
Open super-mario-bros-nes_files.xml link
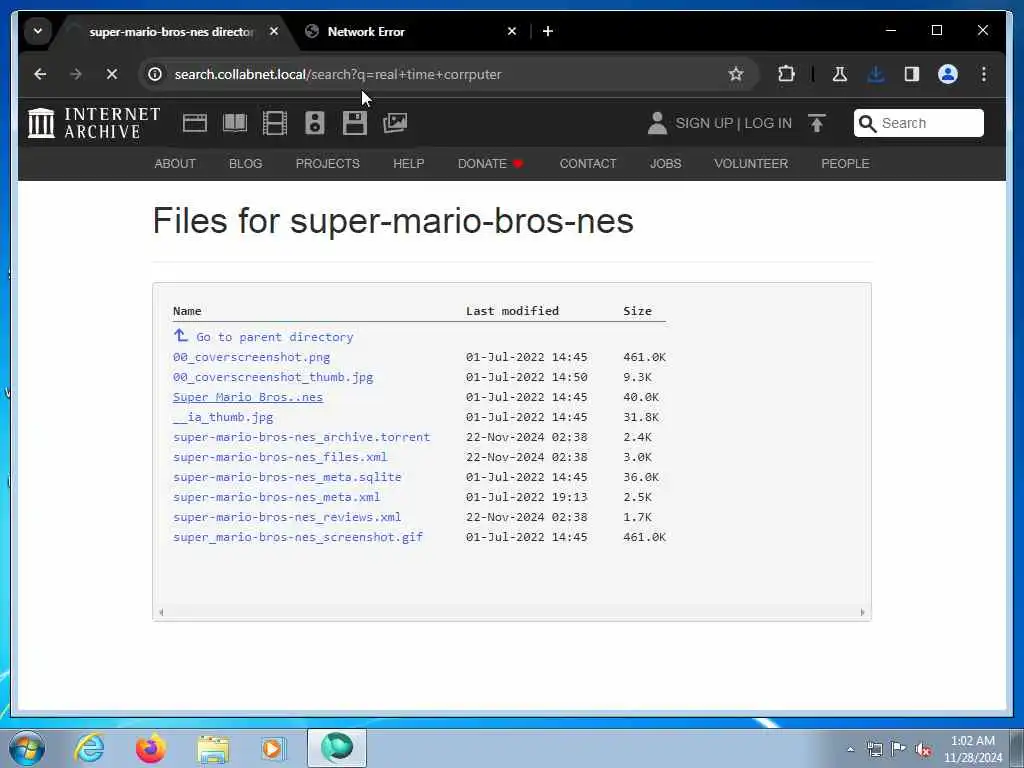click(x=280, y=457)
